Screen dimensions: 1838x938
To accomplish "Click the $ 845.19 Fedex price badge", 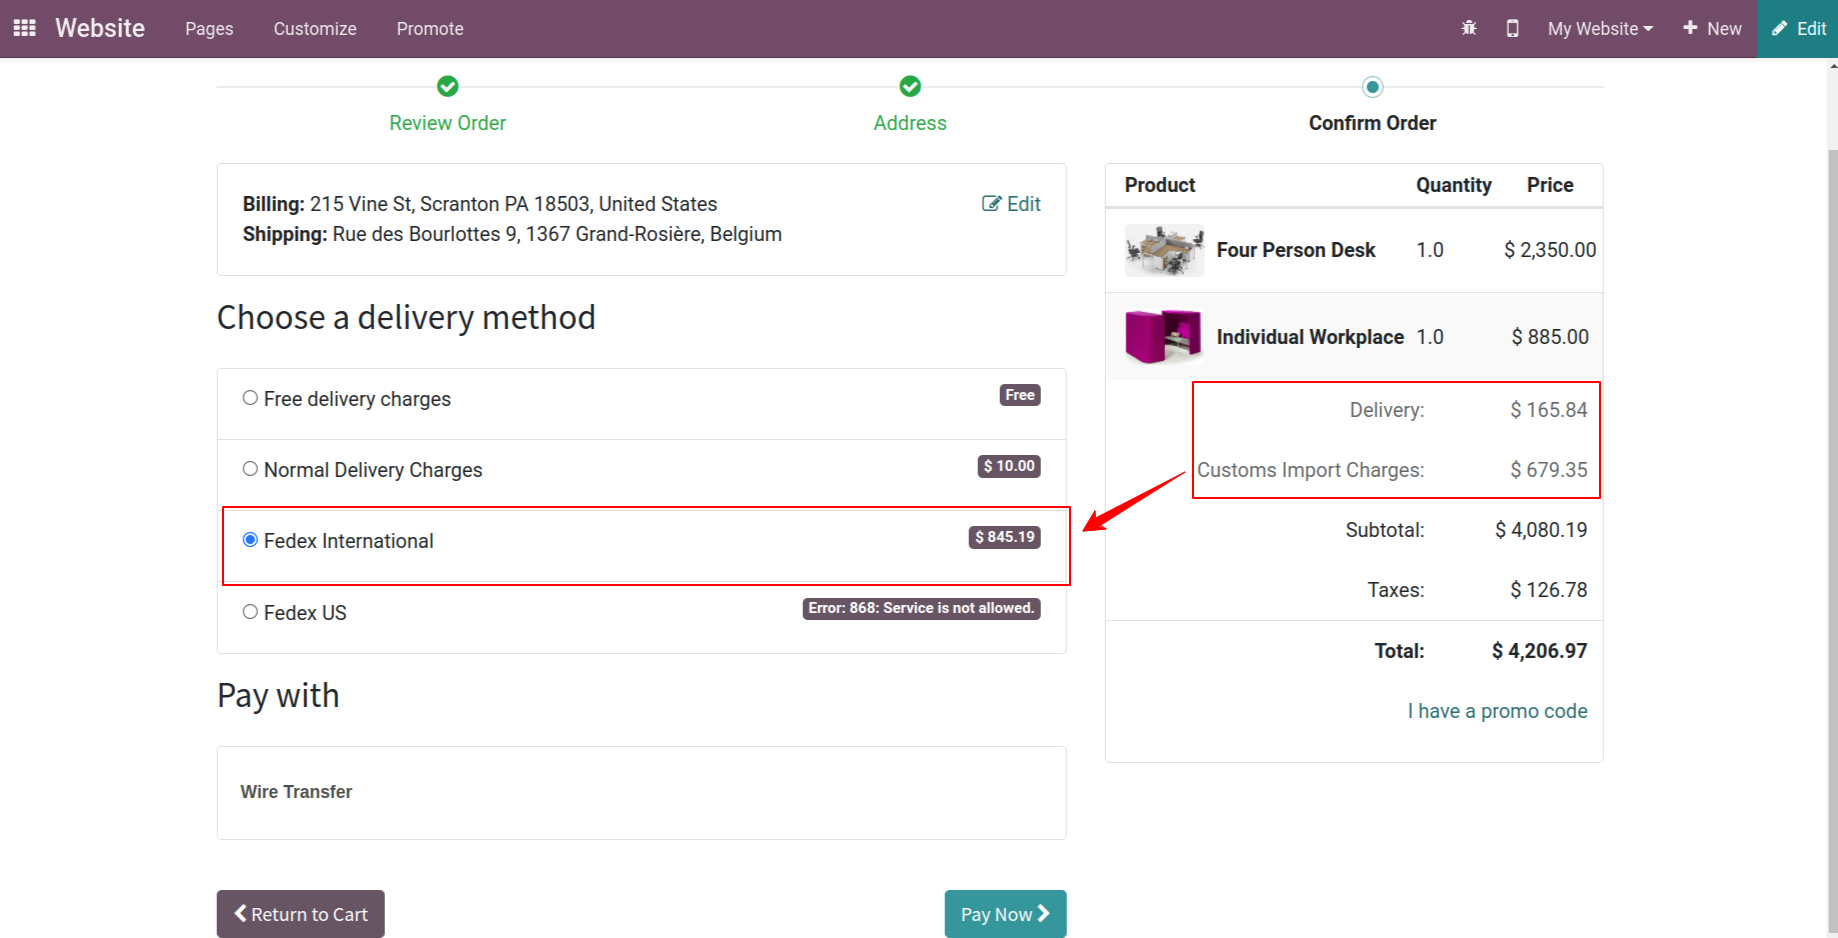I will tap(1005, 537).
